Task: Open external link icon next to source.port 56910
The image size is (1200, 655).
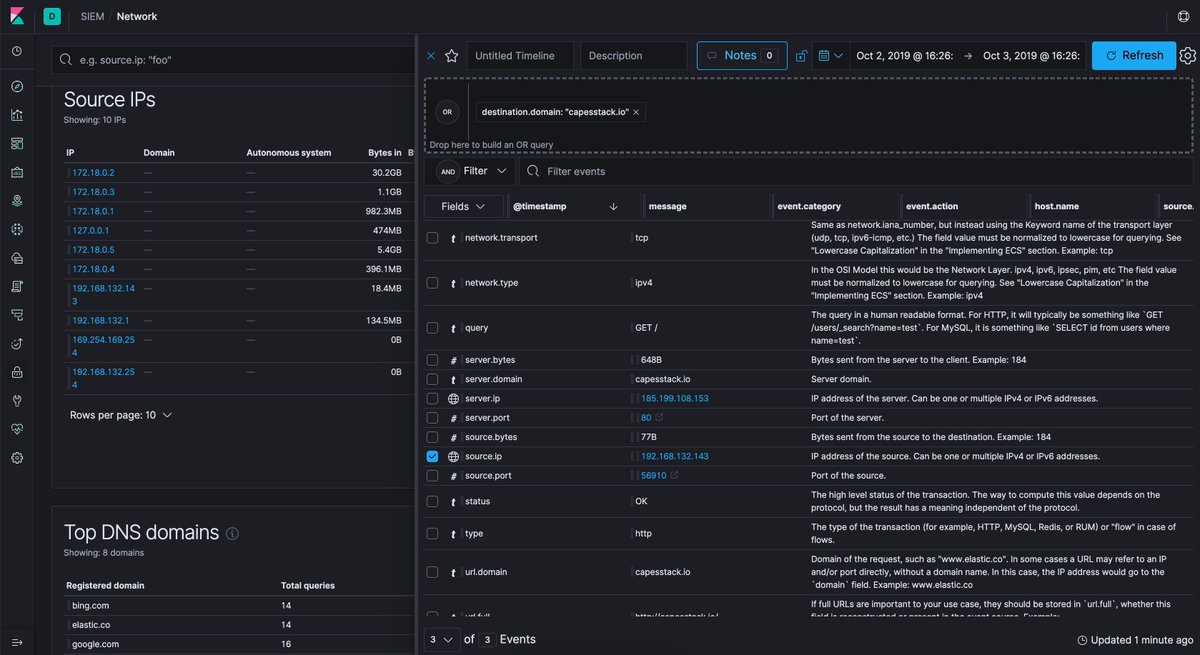Action: [x=674, y=476]
